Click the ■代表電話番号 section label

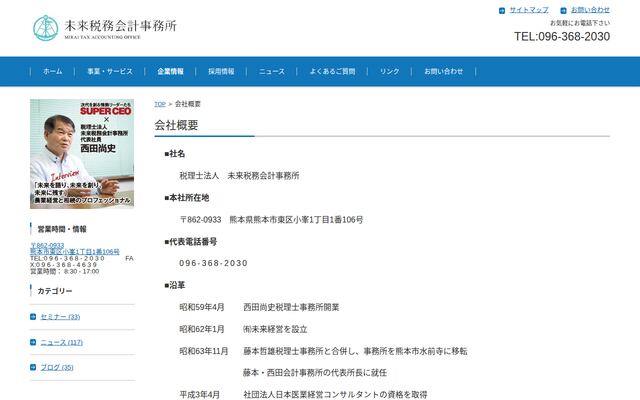coord(191,242)
